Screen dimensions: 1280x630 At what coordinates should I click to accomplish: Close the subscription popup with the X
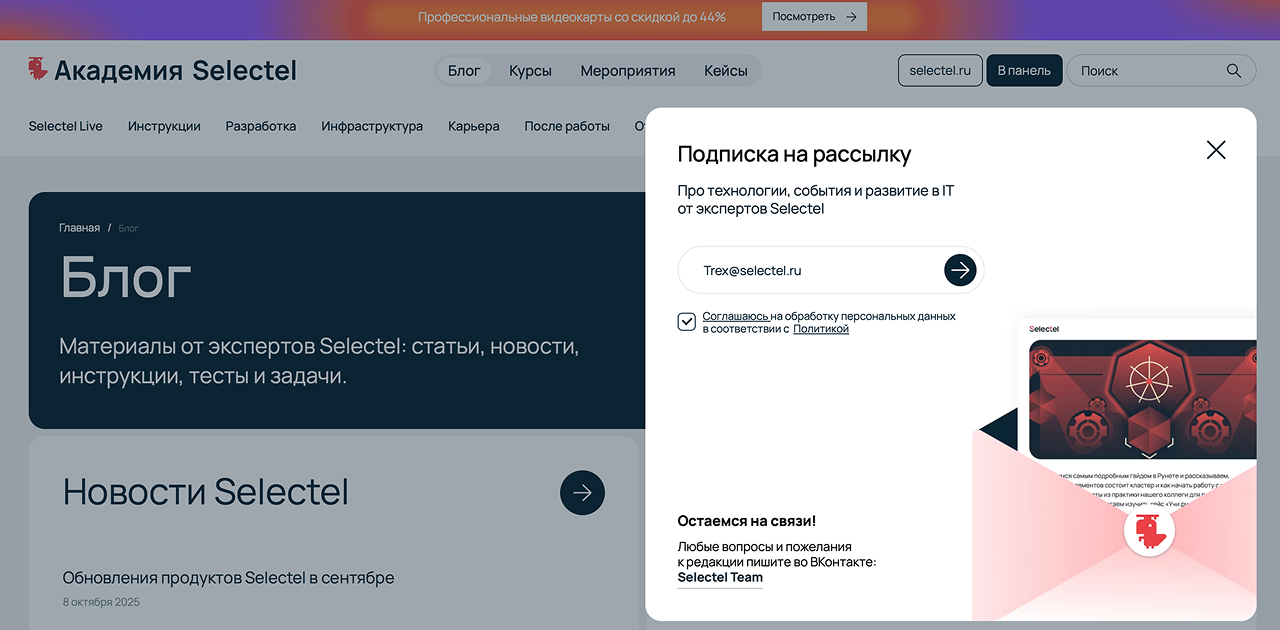pyautogui.click(x=1215, y=149)
